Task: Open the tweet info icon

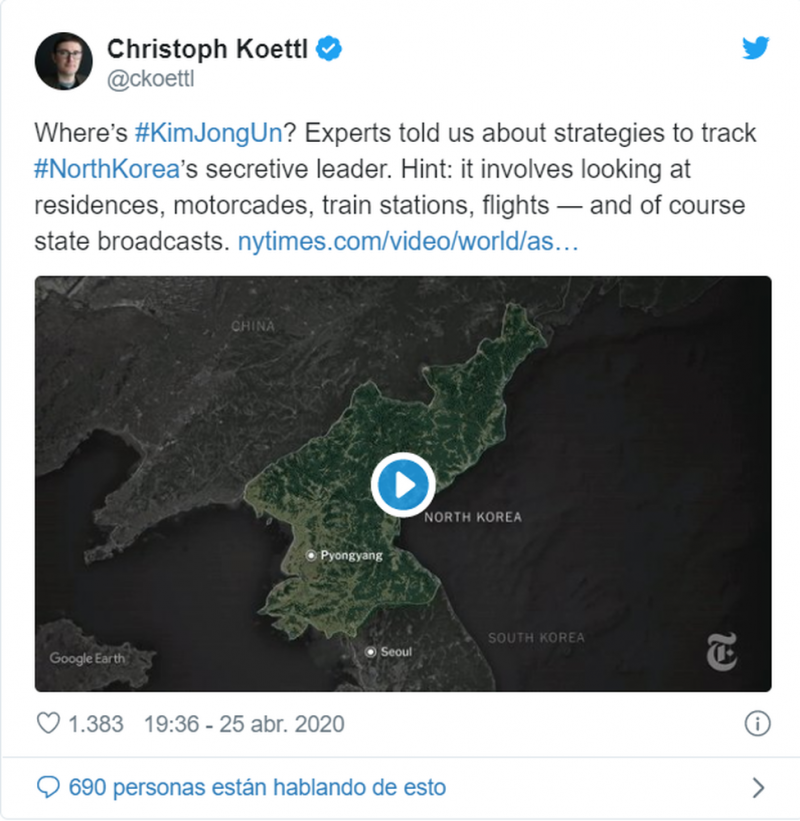Action: [757, 723]
